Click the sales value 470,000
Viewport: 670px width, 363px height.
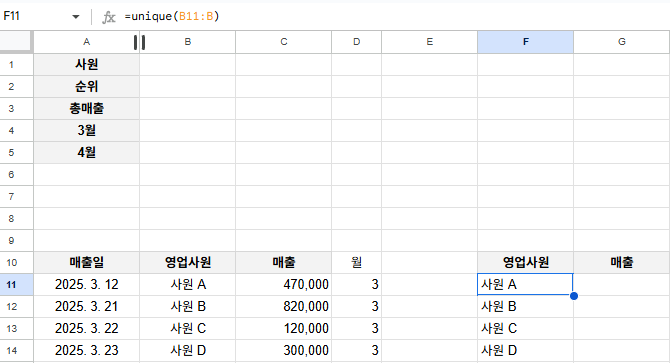284,284
